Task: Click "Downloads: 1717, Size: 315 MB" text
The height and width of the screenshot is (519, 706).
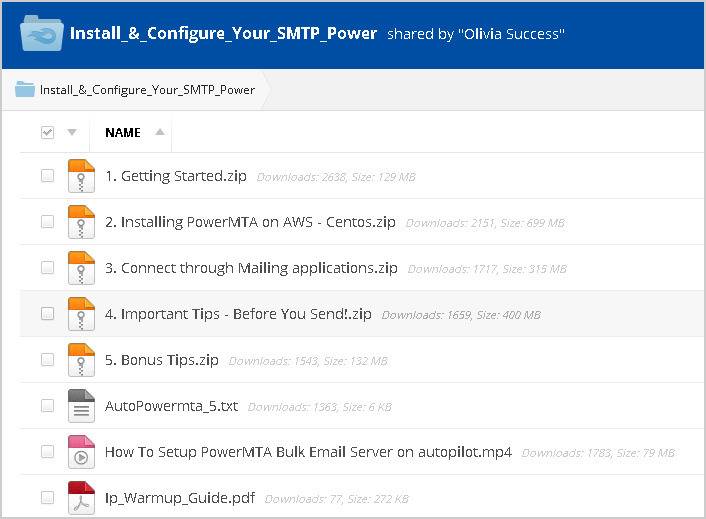Action: (487, 269)
